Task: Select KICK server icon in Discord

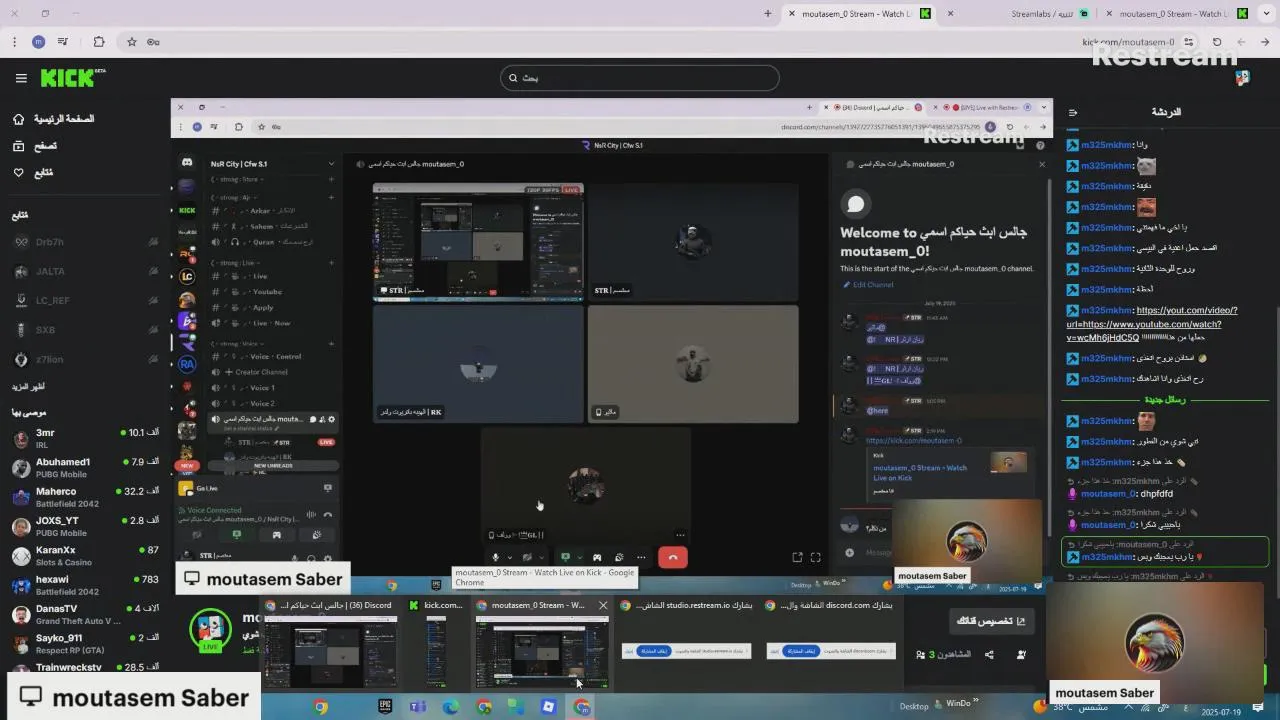Action: tap(187, 210)
